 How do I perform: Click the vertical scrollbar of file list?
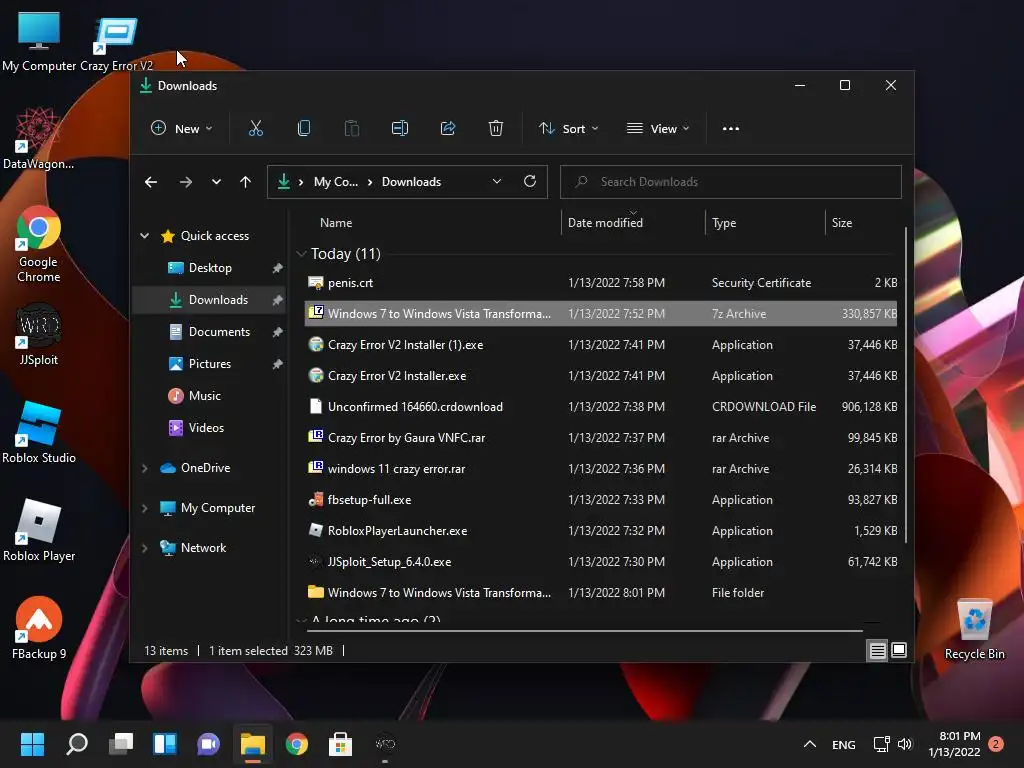coord(905,385)
